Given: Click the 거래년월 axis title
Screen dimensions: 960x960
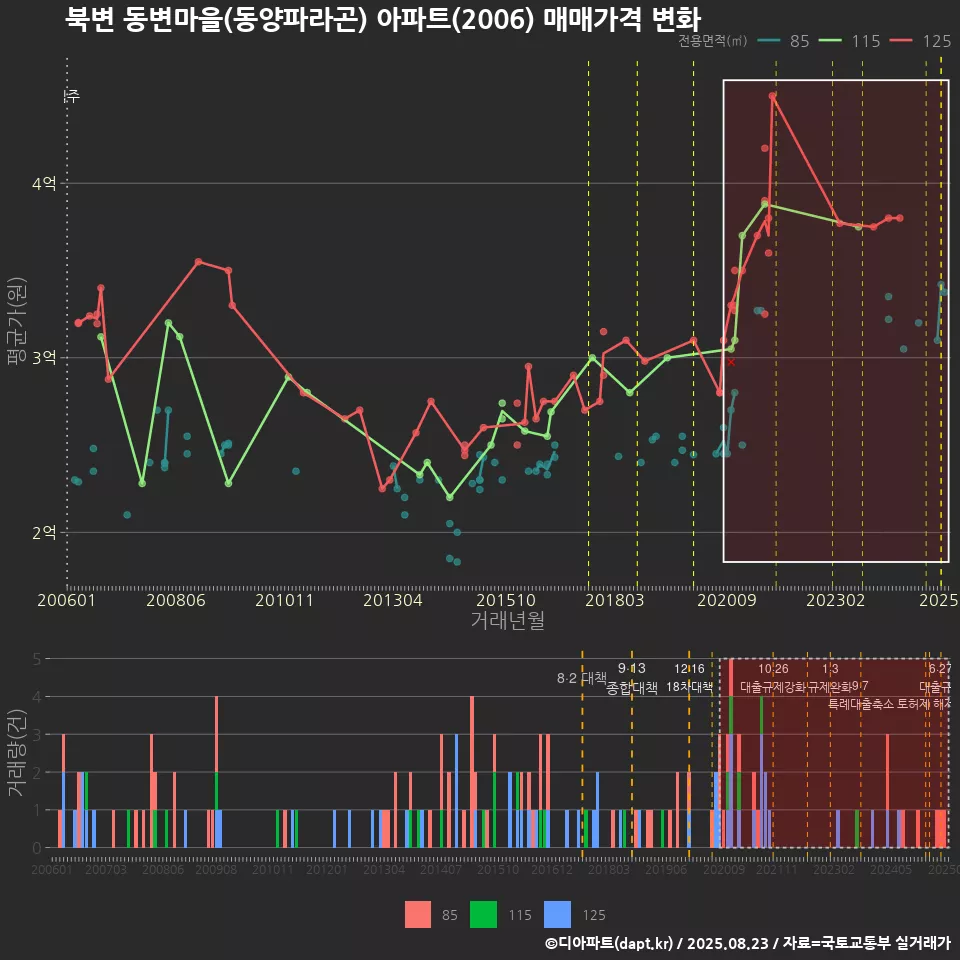Looking at the screenshot, I should click(507, 621).
